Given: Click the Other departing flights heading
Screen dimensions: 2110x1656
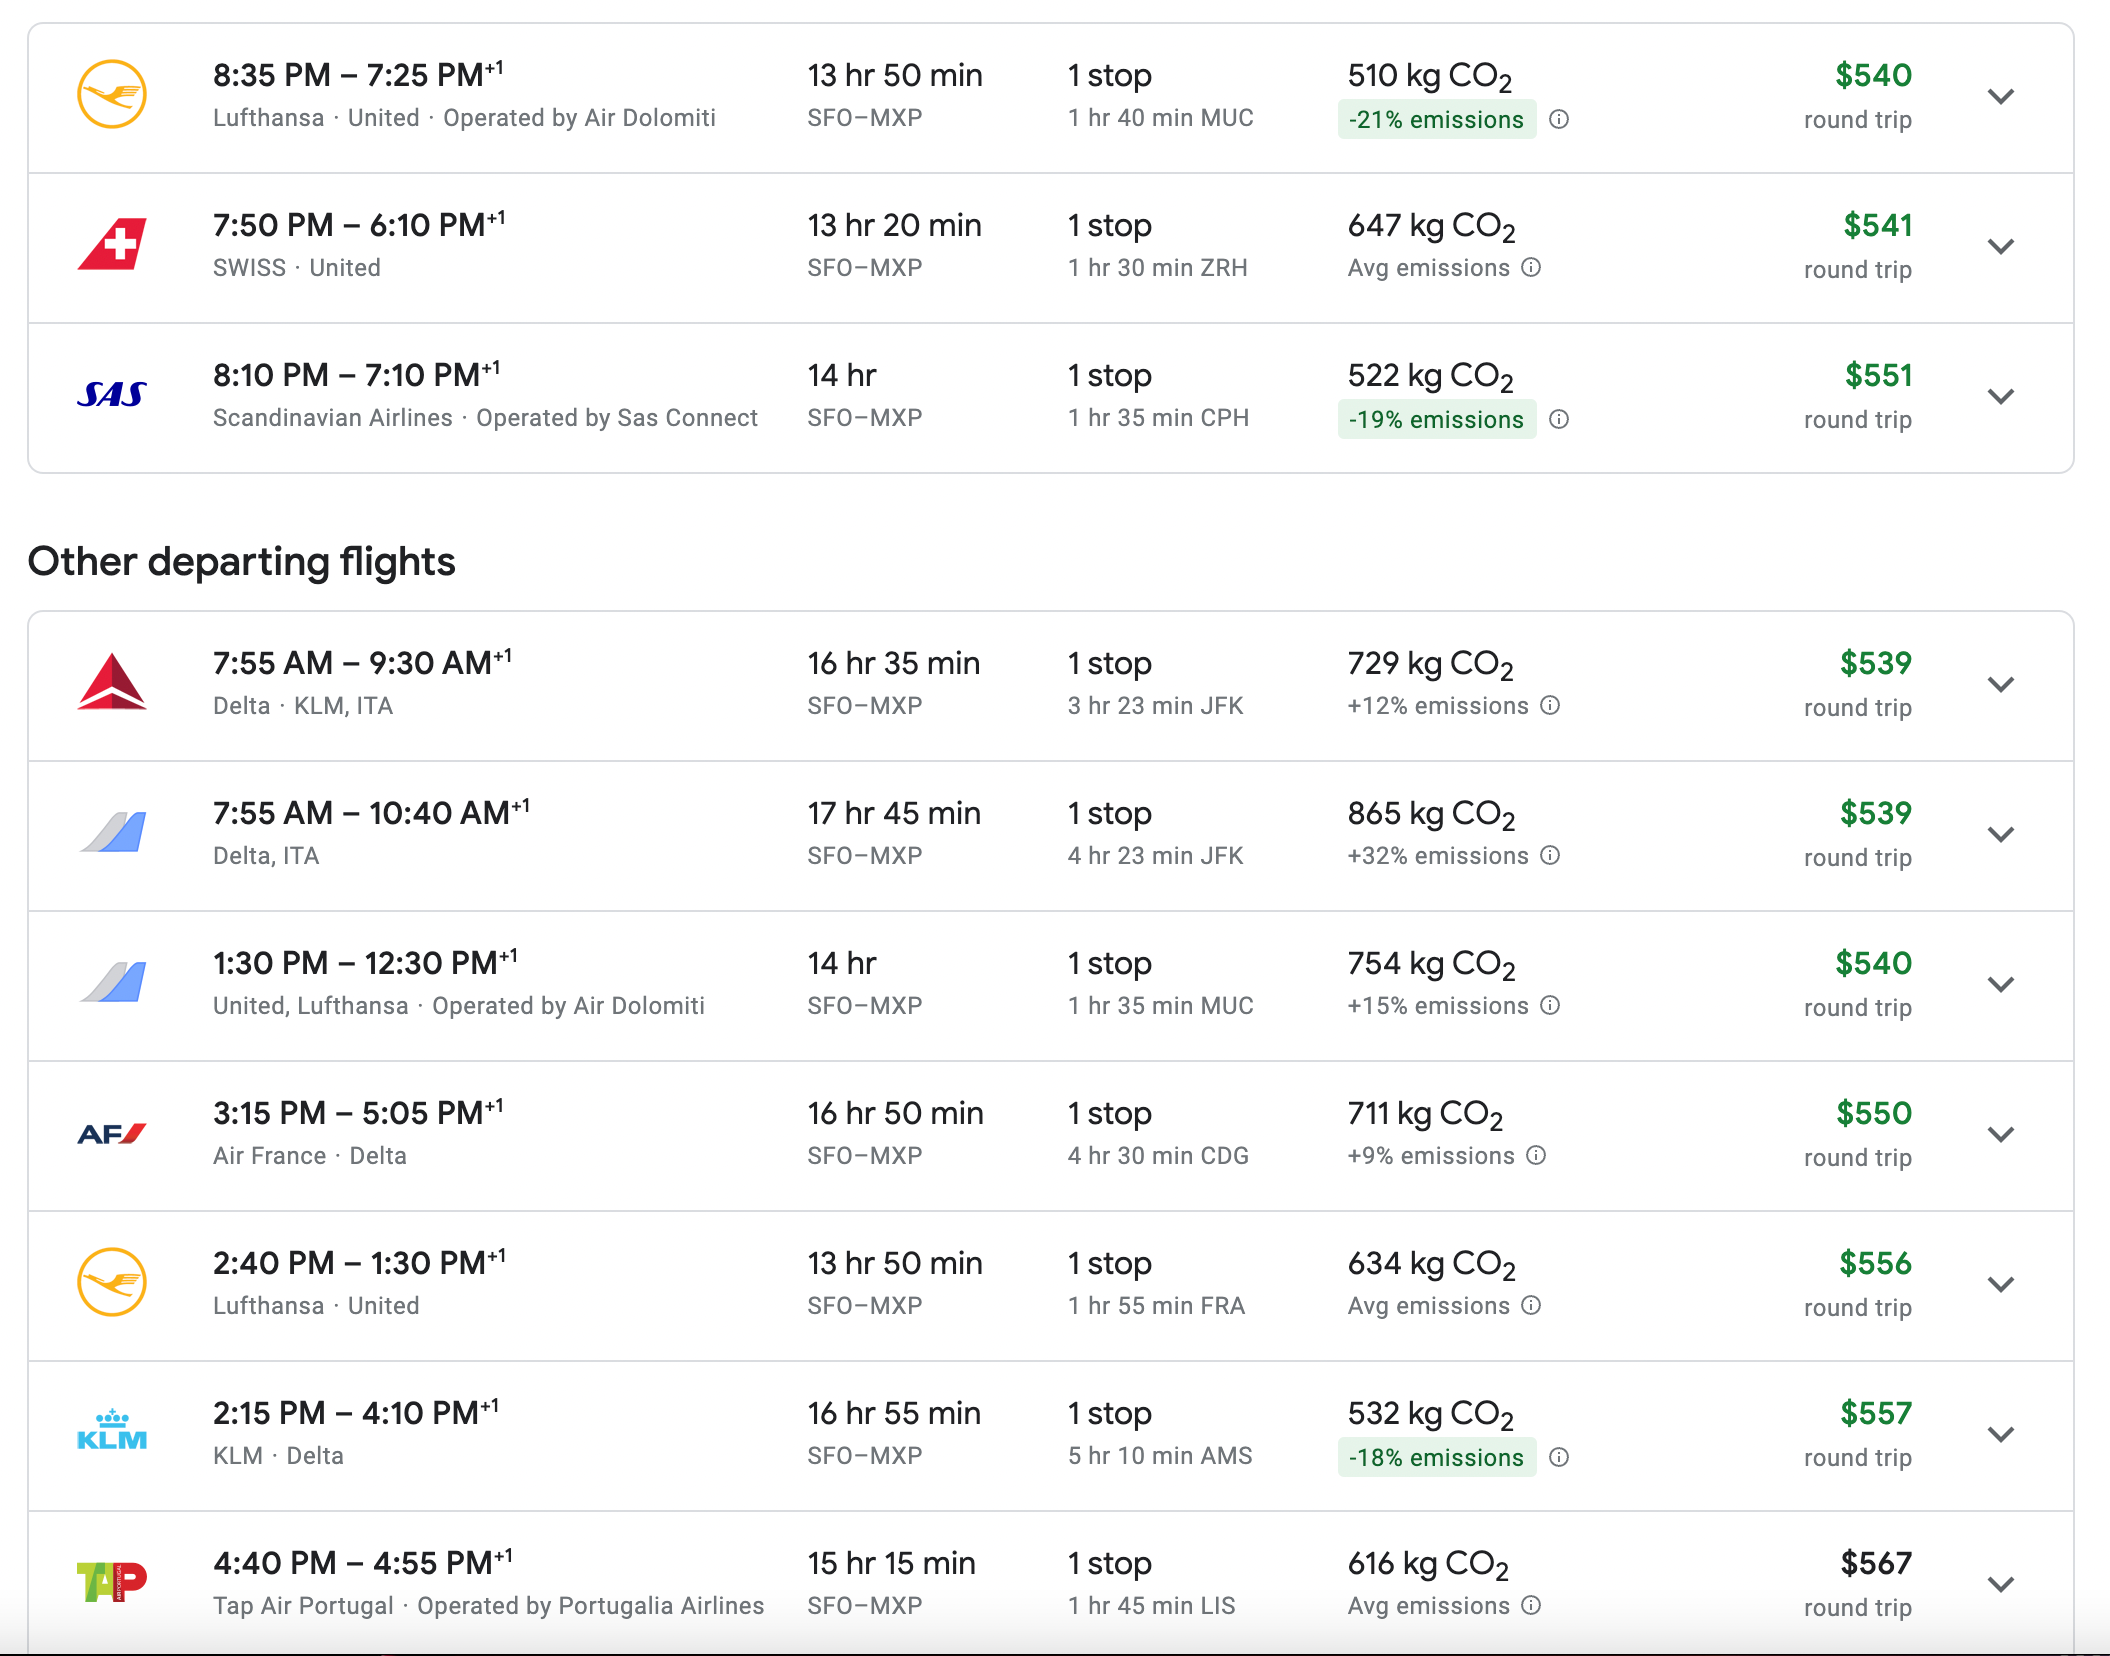Looking at the screenshot, I should (x=242, y=561).
